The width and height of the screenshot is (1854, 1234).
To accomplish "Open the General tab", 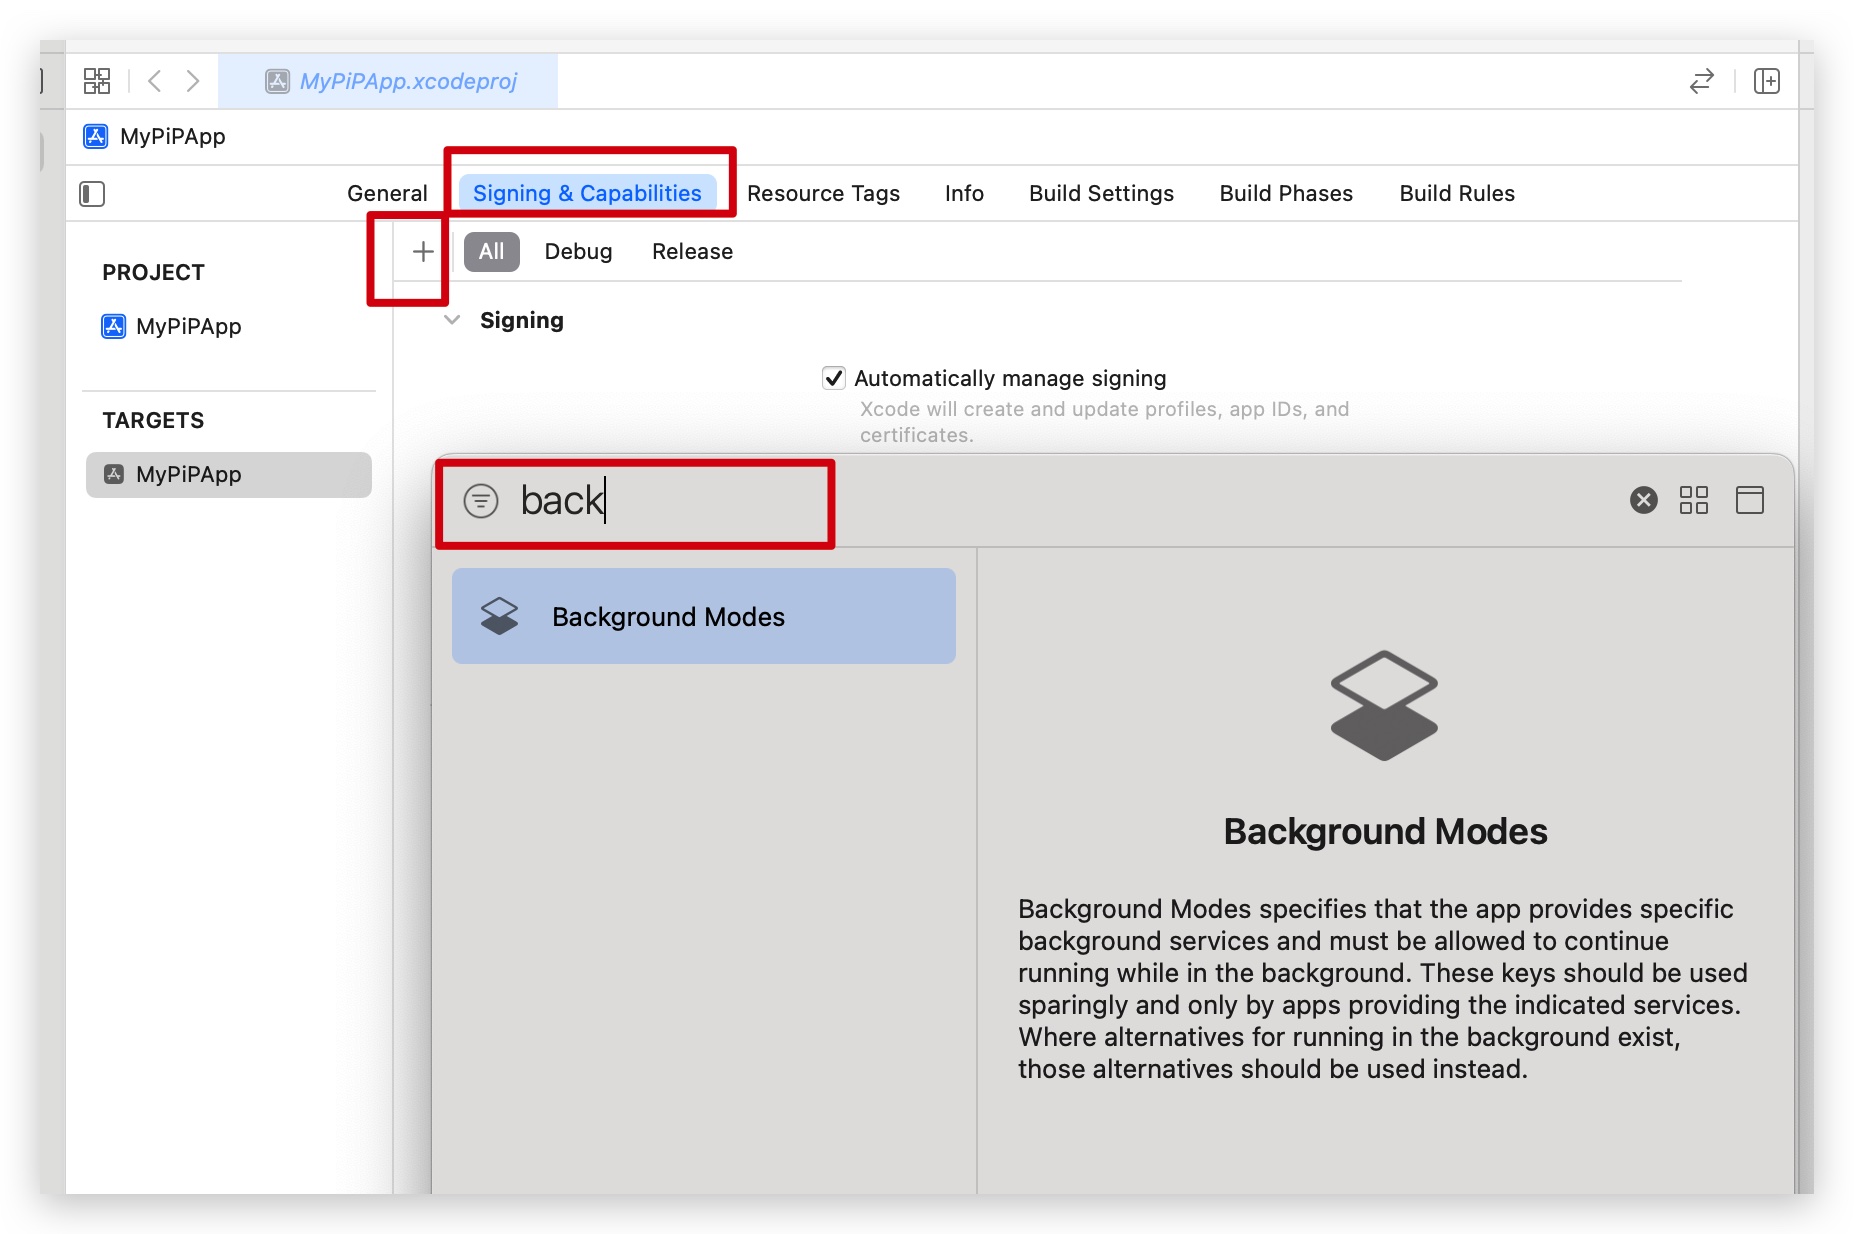I will 387,194.
